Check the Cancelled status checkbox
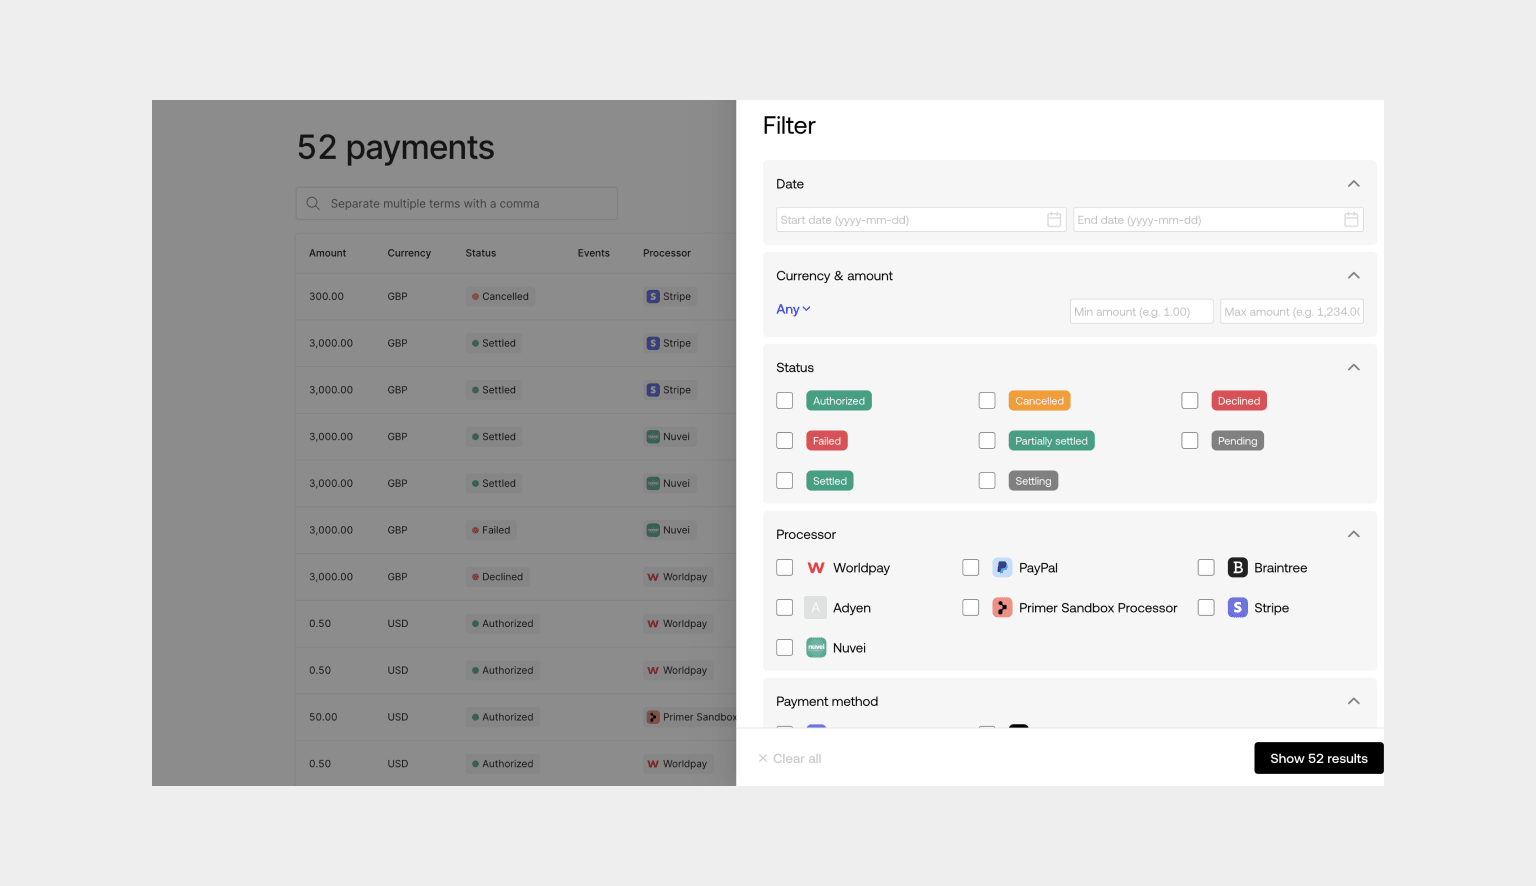This screenshot has height=886, width=1536. pyautogui.click(x=987, y=401)
